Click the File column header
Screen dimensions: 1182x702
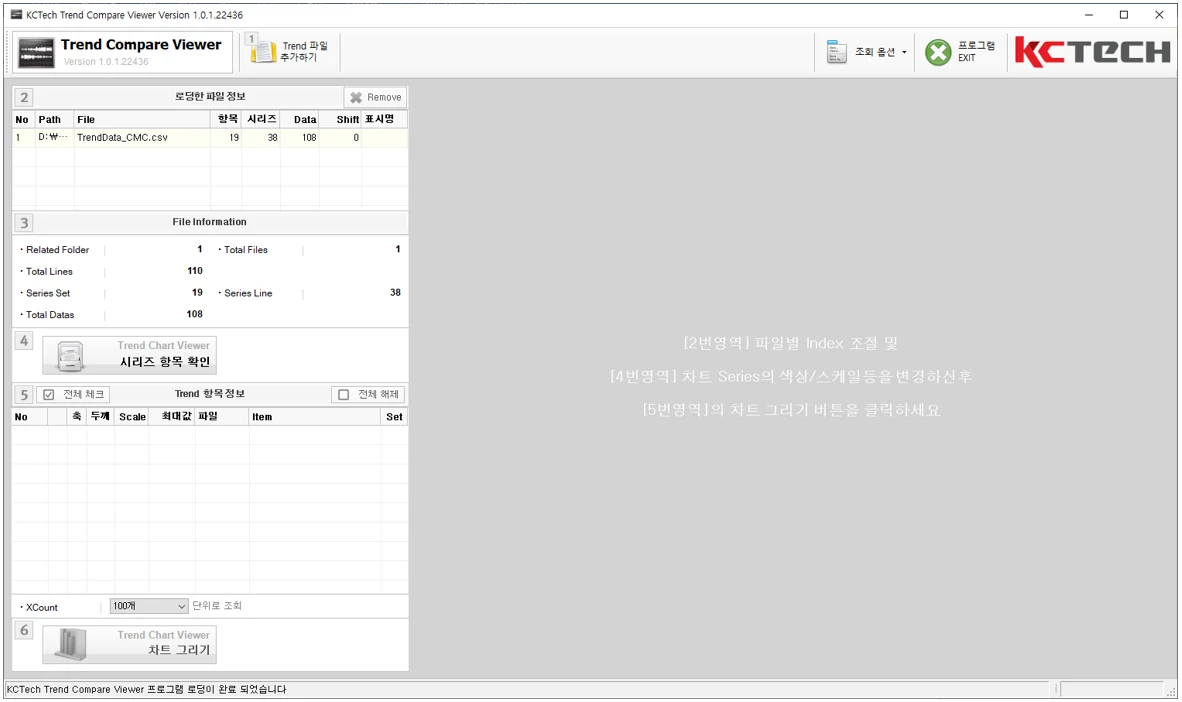pyautogui.click(x=142, y=119)
